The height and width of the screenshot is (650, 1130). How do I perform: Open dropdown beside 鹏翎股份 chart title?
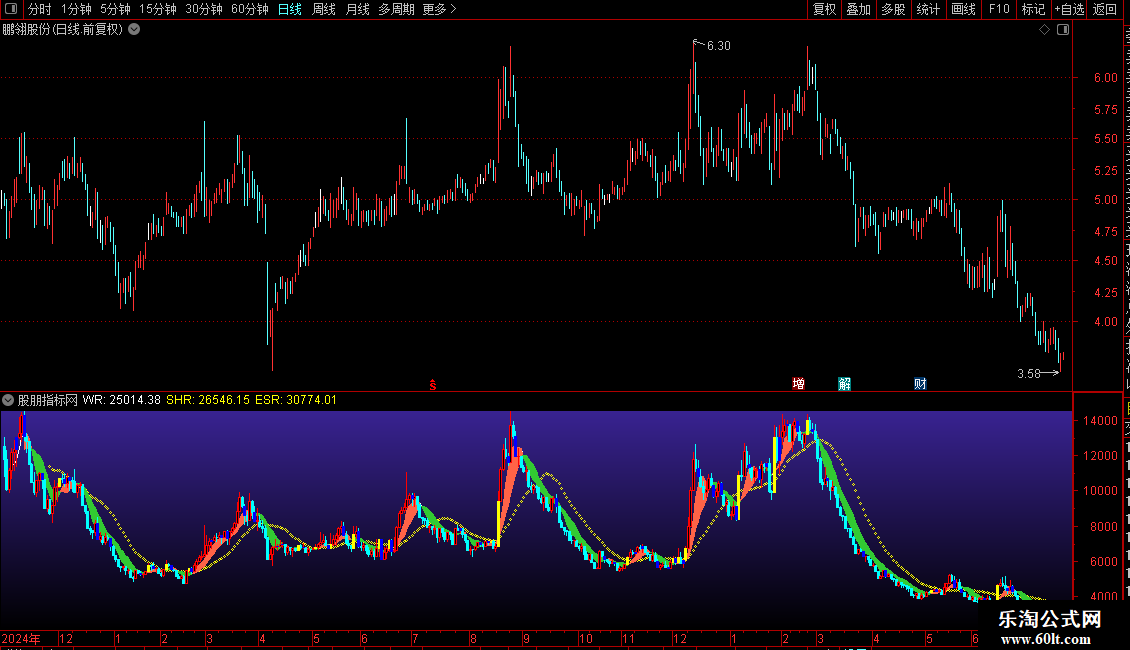click(134, 30)
